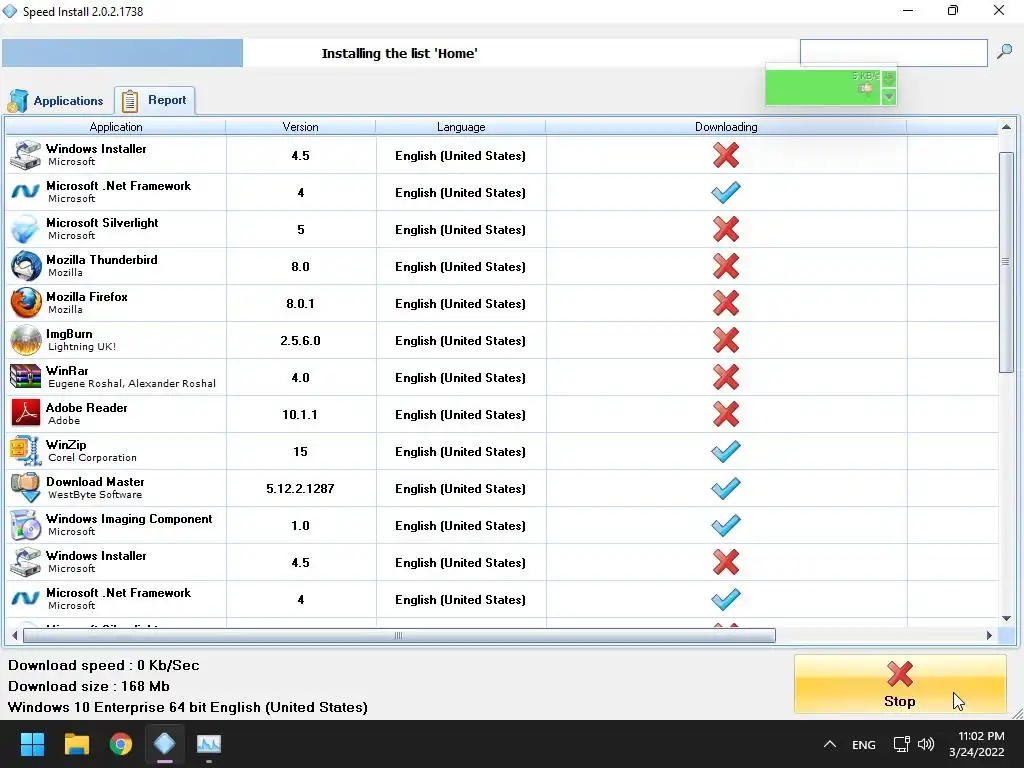Image resolution: width=1024 pixels, height=768 pixels.
Task: Click 'Download speed : 0 Kb/Sec' status text
Action: (x=104, y=665)
